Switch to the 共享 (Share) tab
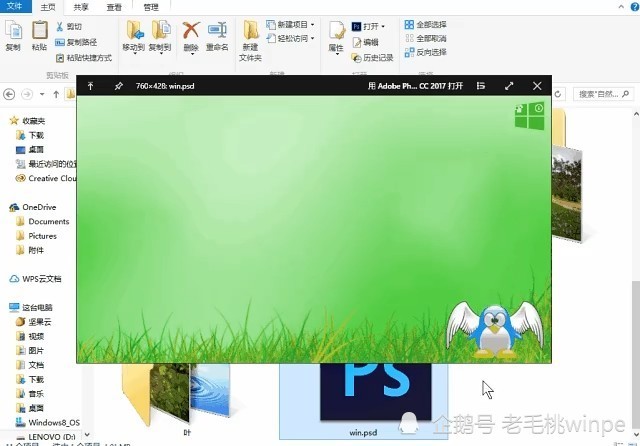Viewport: 640px width, 446px height. point(81,7)
